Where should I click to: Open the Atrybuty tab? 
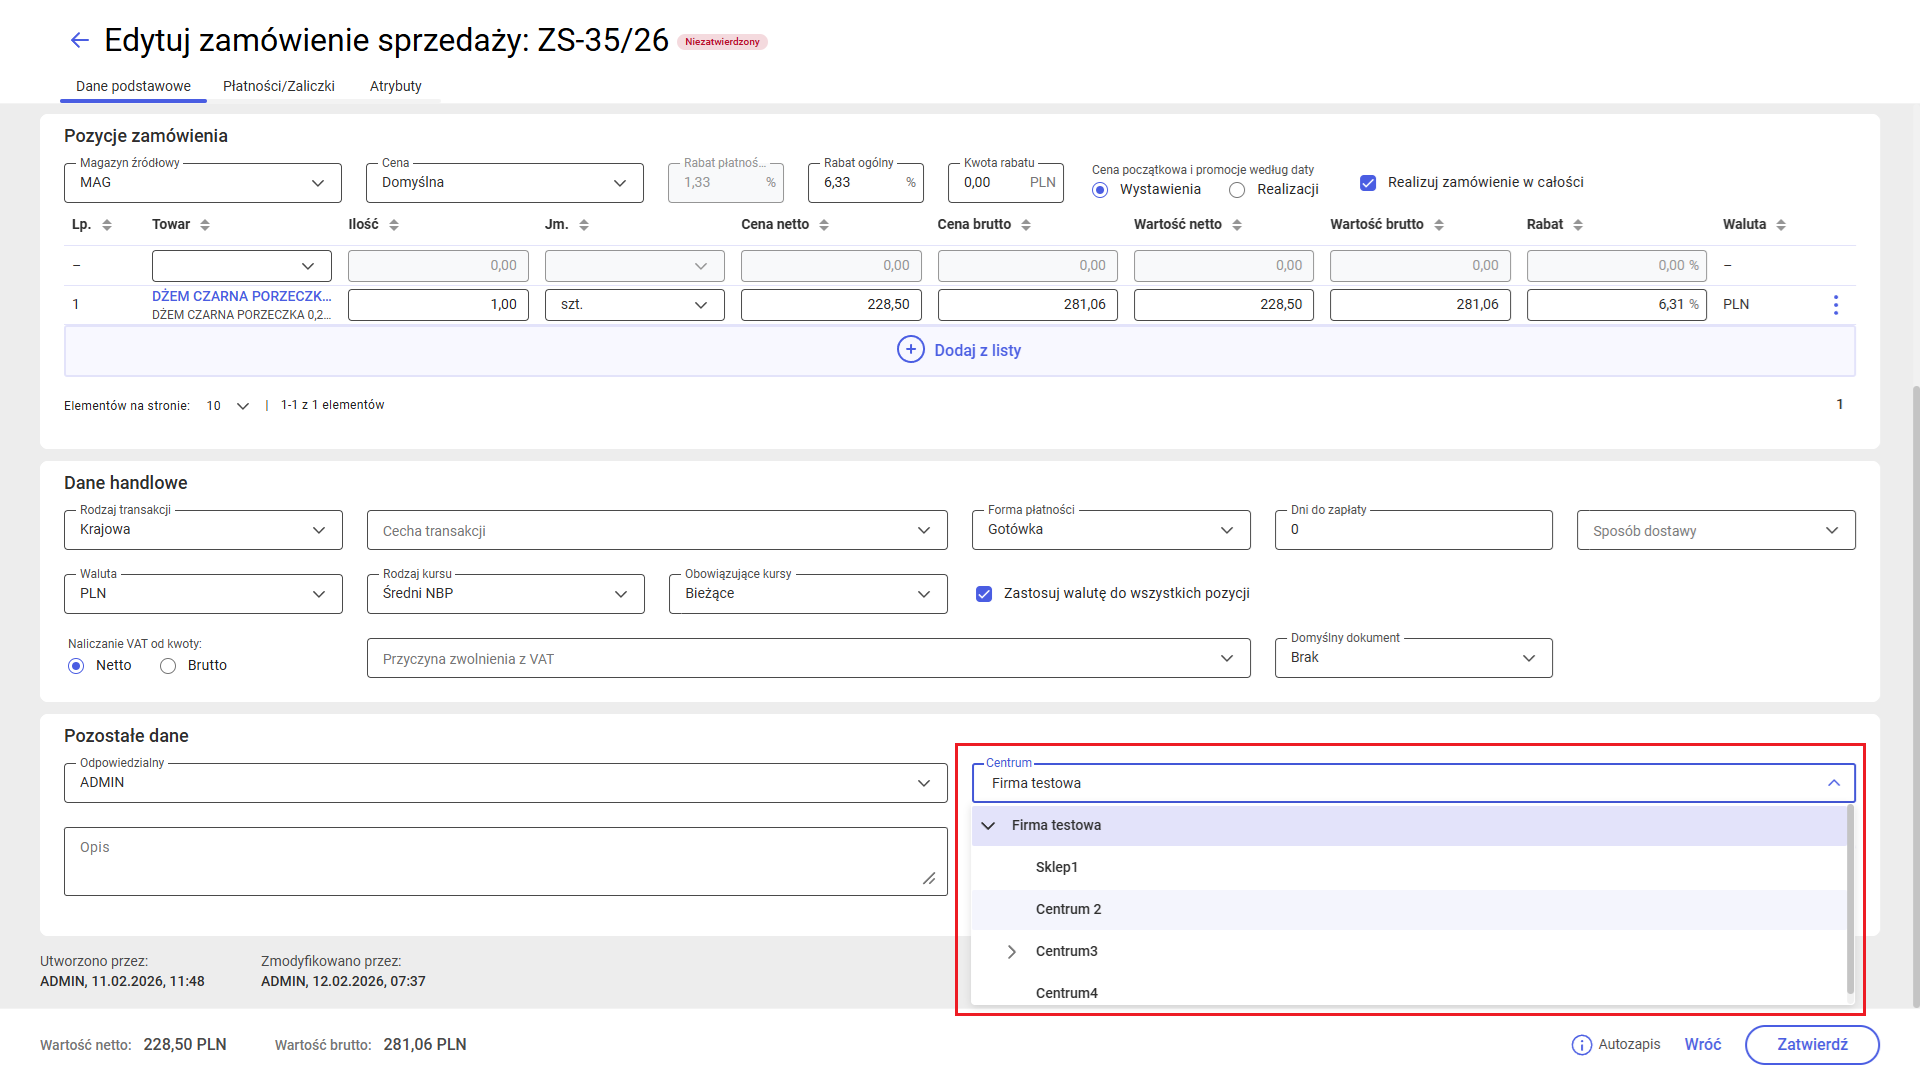pyautogui.click(x=395, y=86)
